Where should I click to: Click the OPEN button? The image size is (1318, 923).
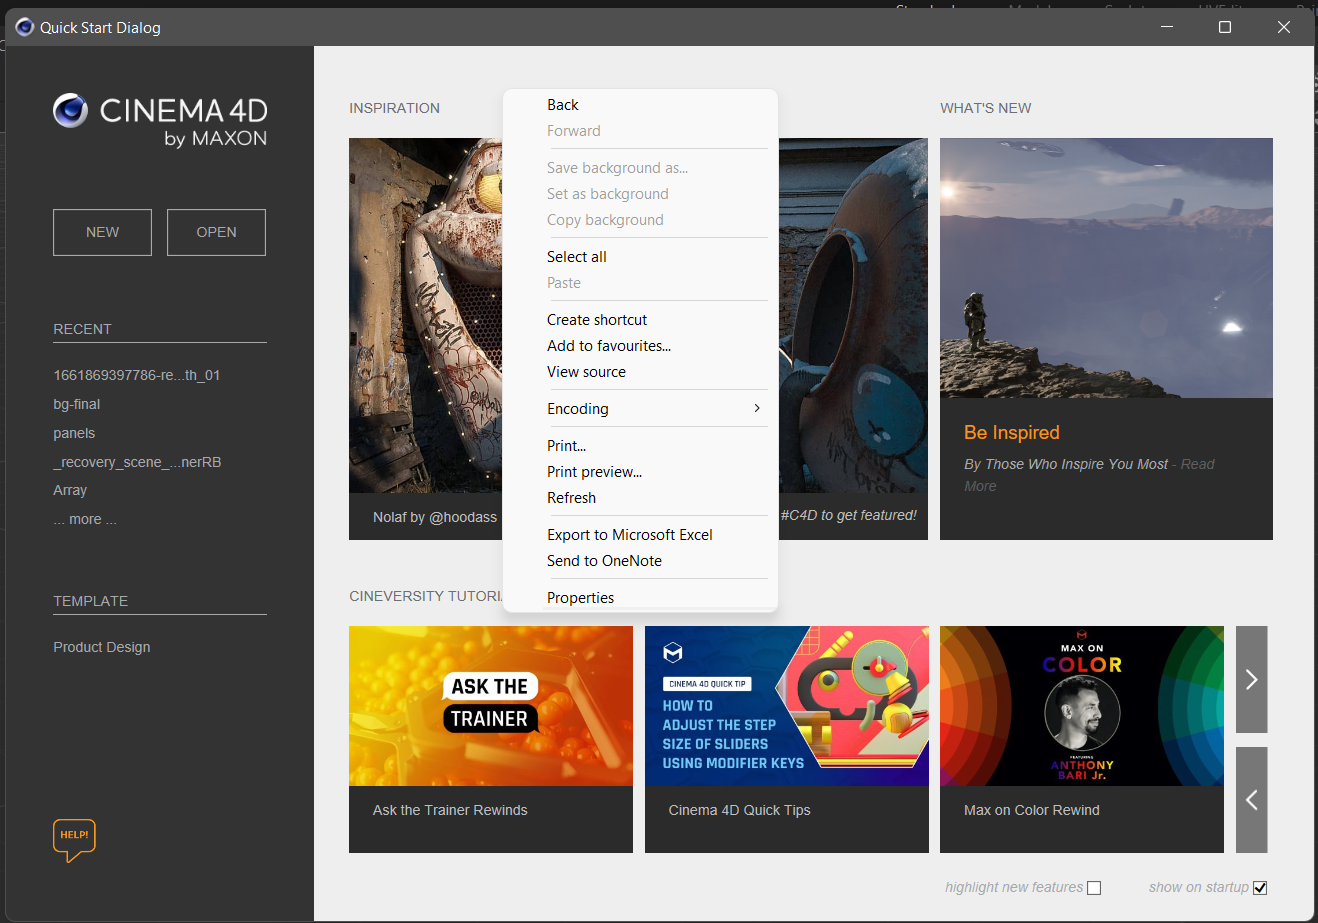coord(216,232)
